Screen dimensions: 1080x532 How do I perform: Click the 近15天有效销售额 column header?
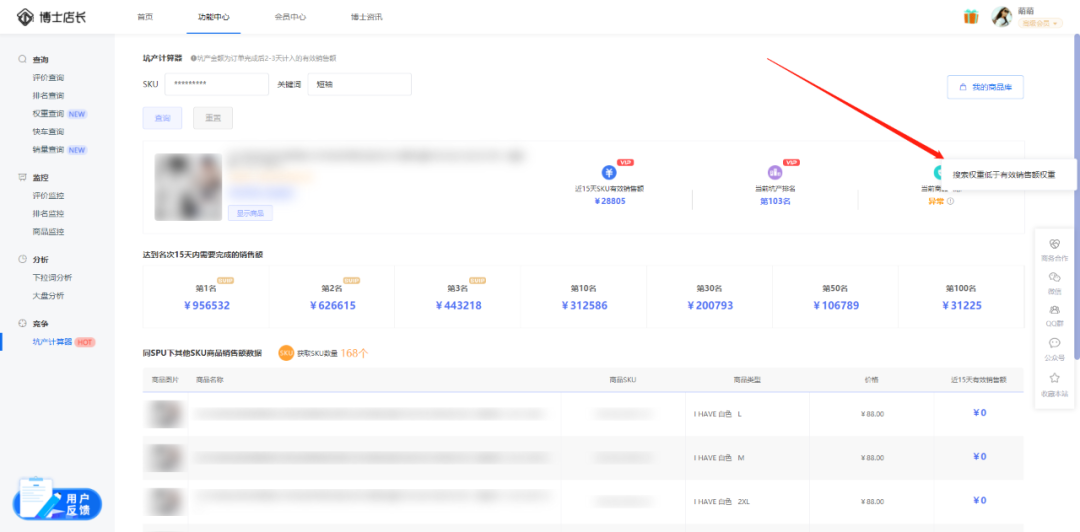point(979,380)
